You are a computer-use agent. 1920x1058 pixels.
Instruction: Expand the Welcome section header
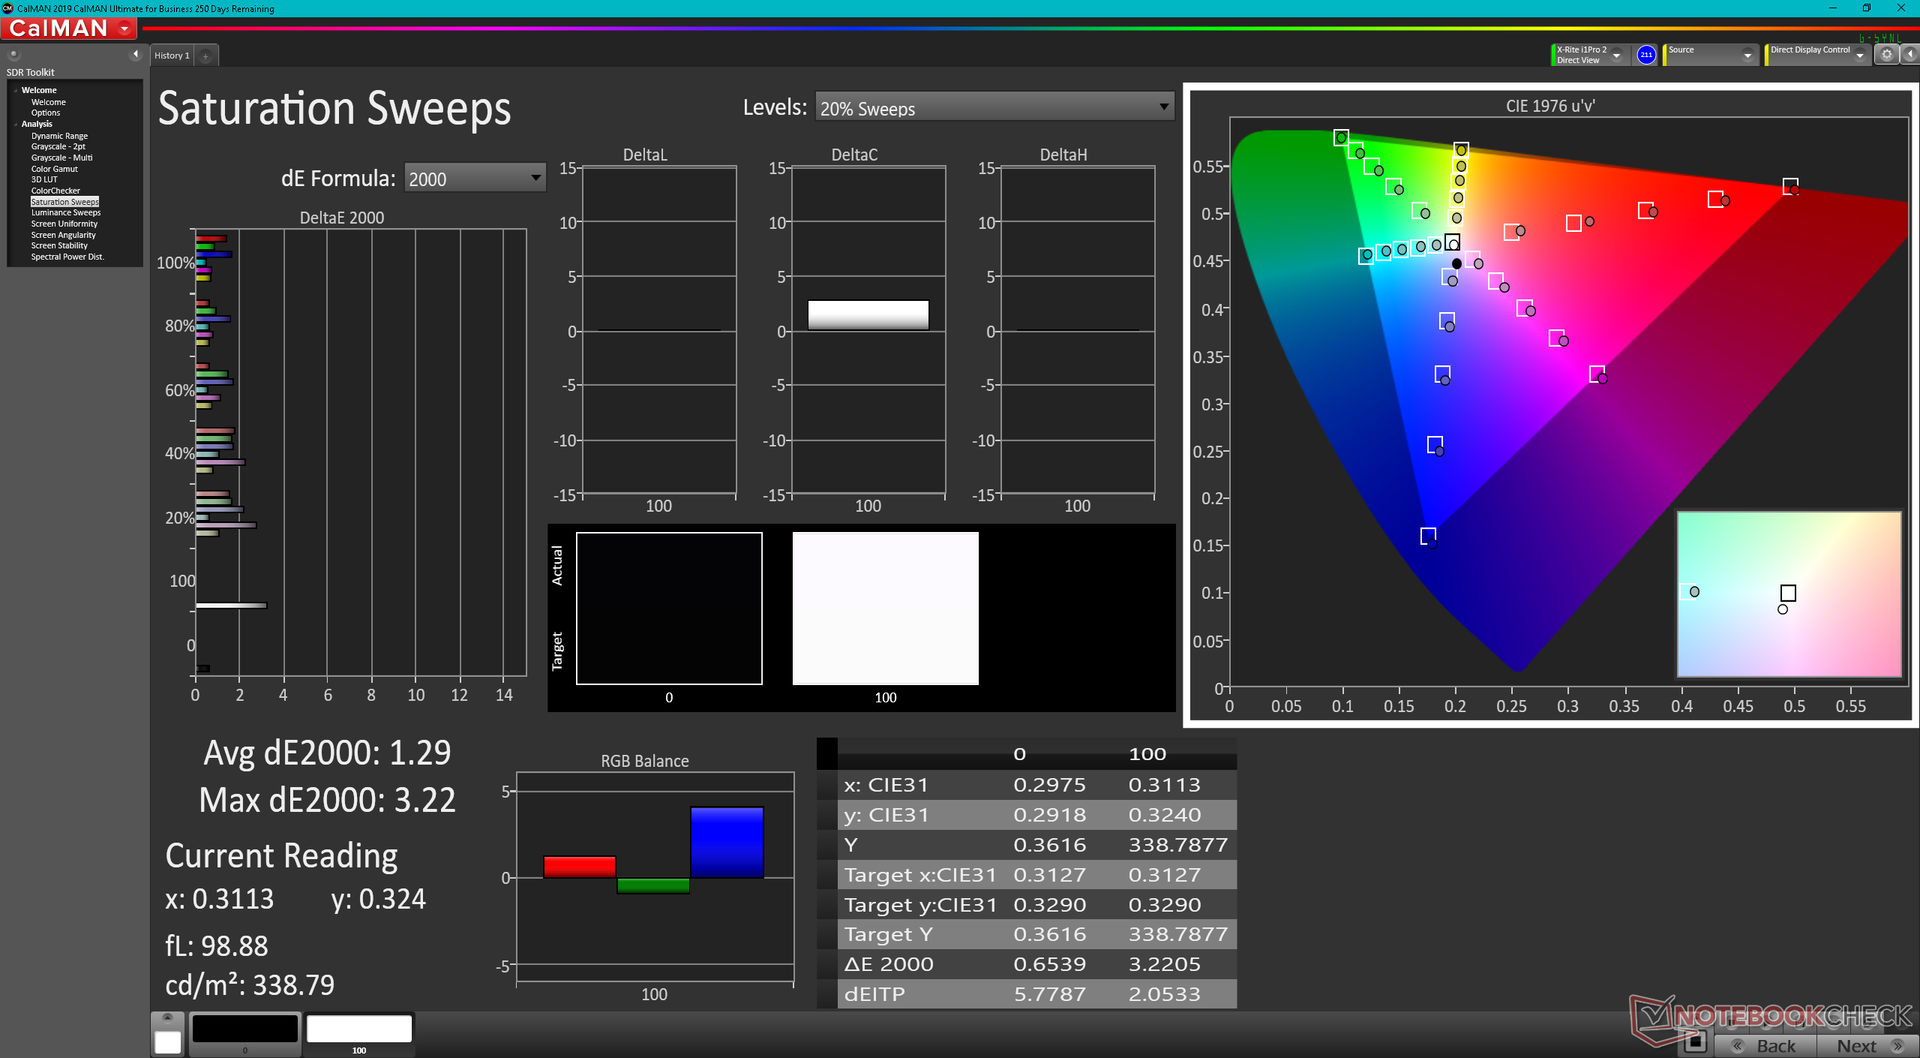click(39, 90)
